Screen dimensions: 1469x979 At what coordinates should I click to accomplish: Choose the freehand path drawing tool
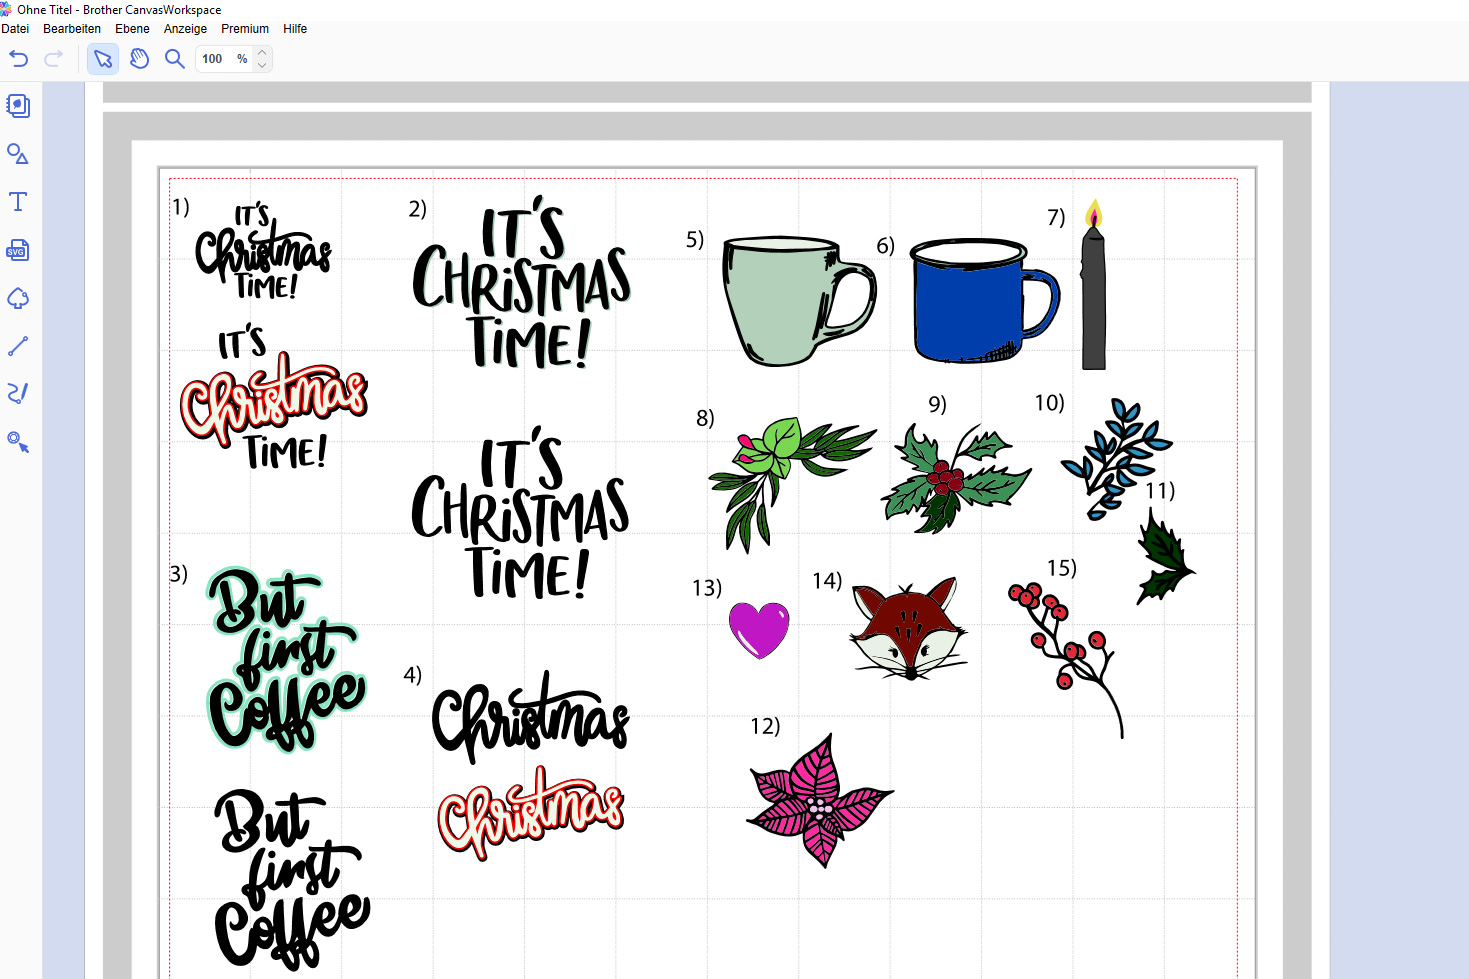(18, 393)
